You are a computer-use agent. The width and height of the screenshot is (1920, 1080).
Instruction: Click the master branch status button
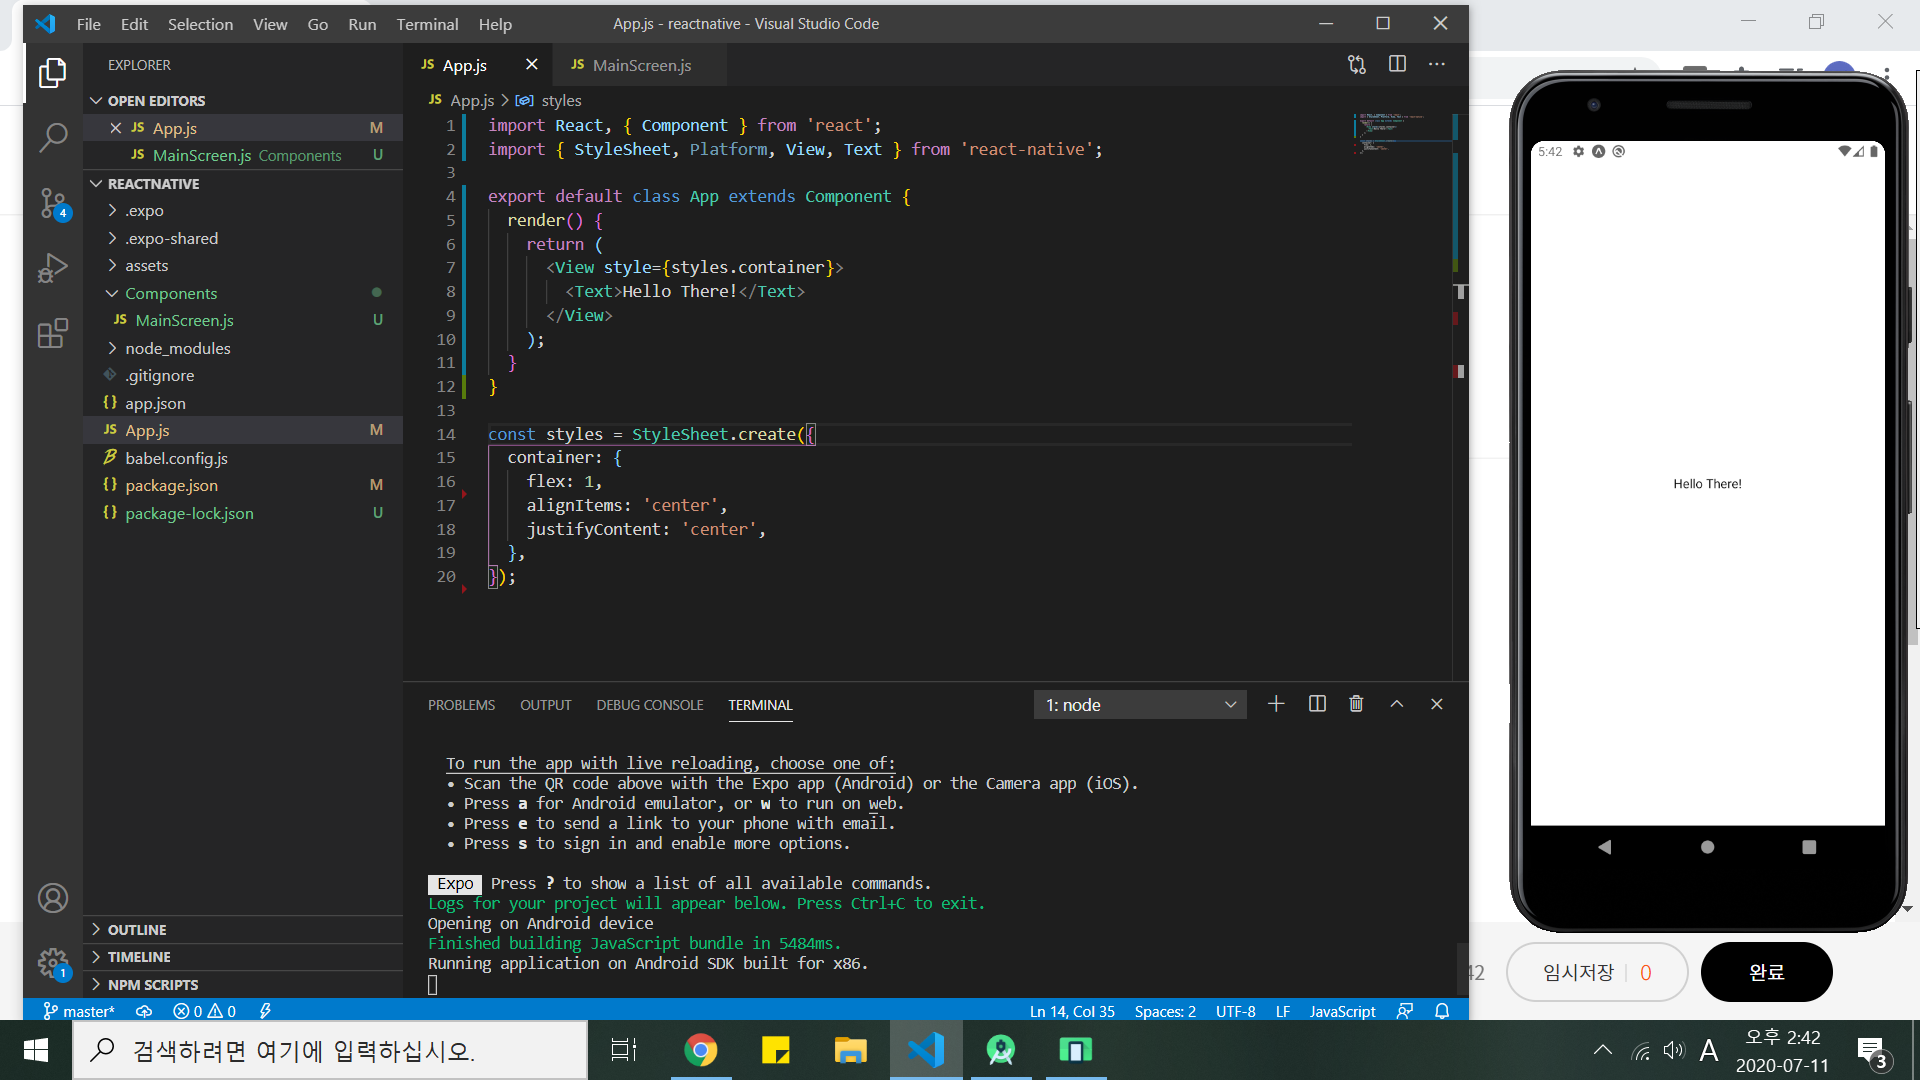[79, 1011]
